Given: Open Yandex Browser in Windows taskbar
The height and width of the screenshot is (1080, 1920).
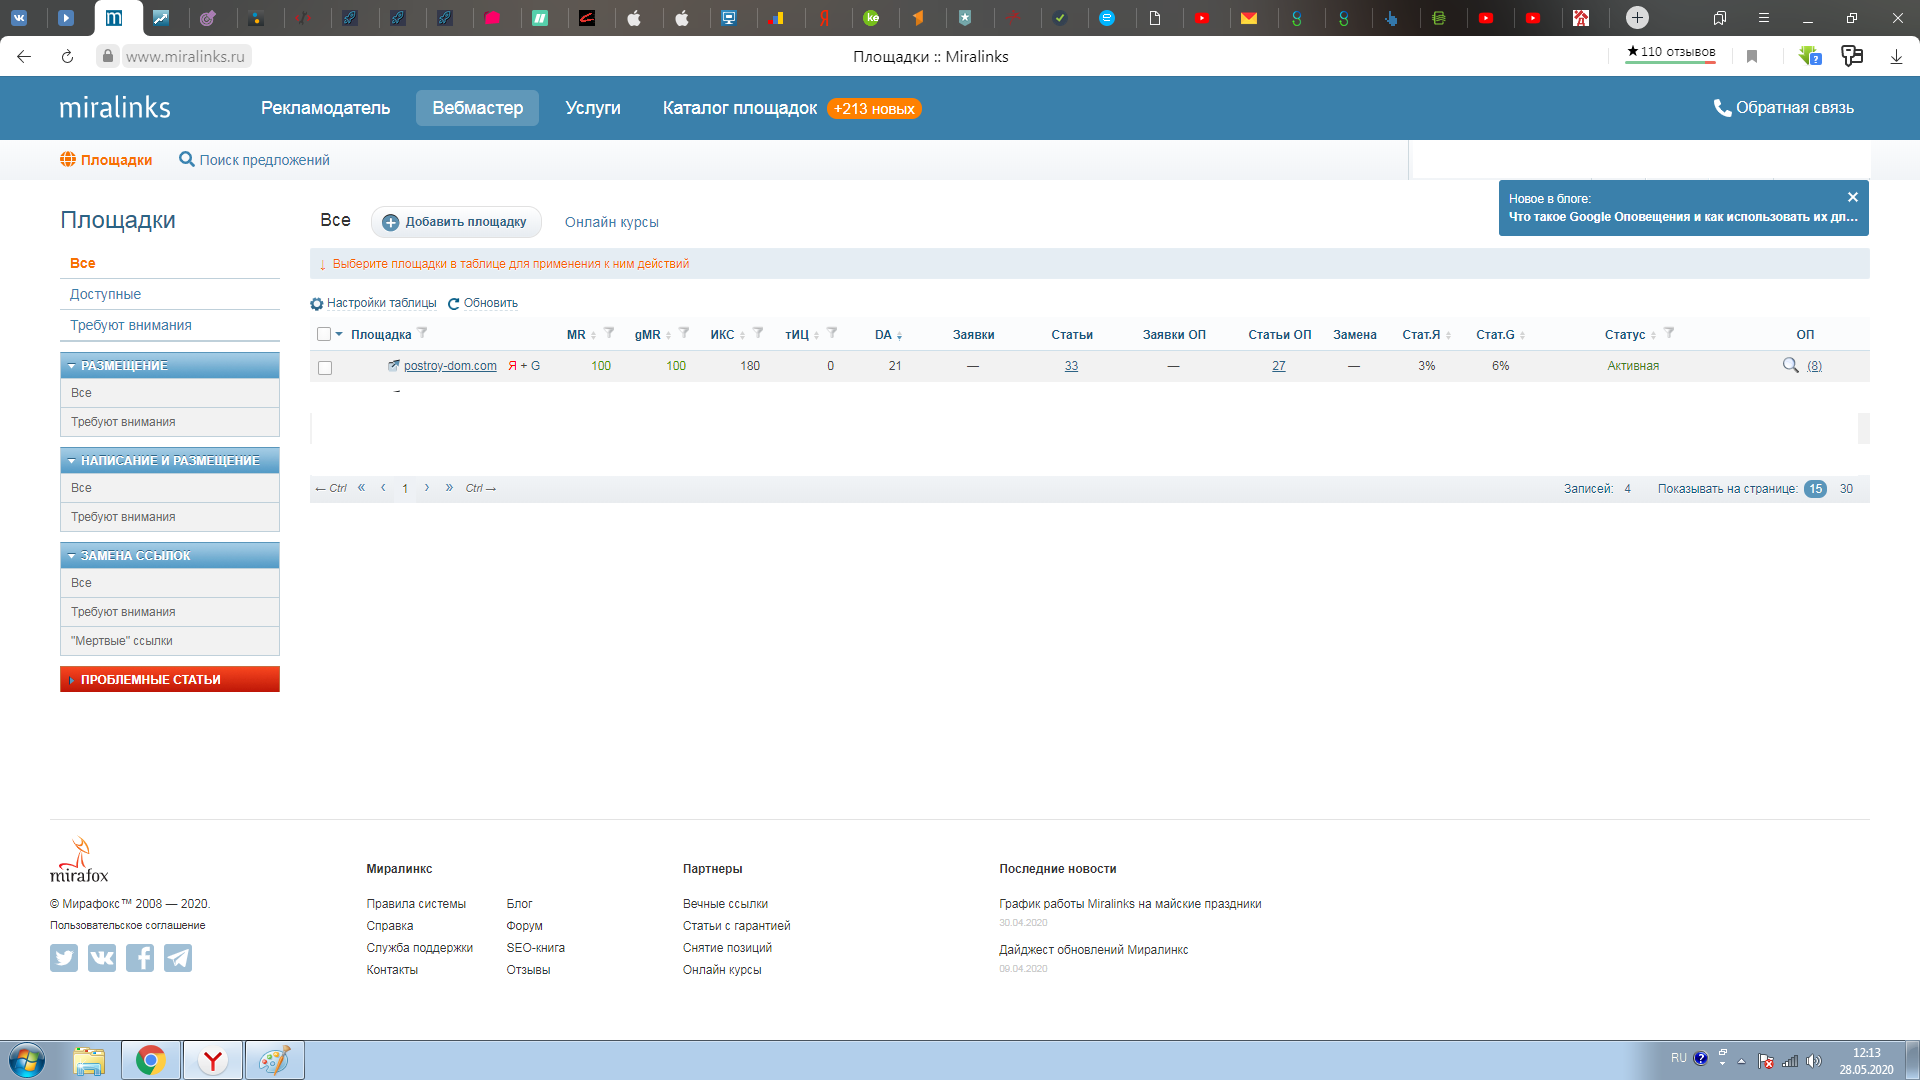Looking at the screenshot, I should (x=212, y=1060).
